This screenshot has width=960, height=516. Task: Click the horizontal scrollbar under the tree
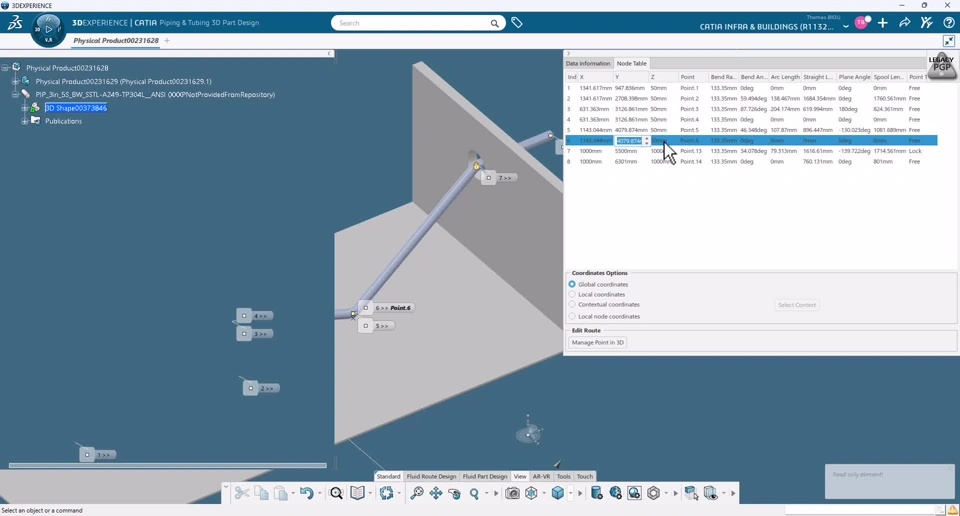[x=168, y=465]
